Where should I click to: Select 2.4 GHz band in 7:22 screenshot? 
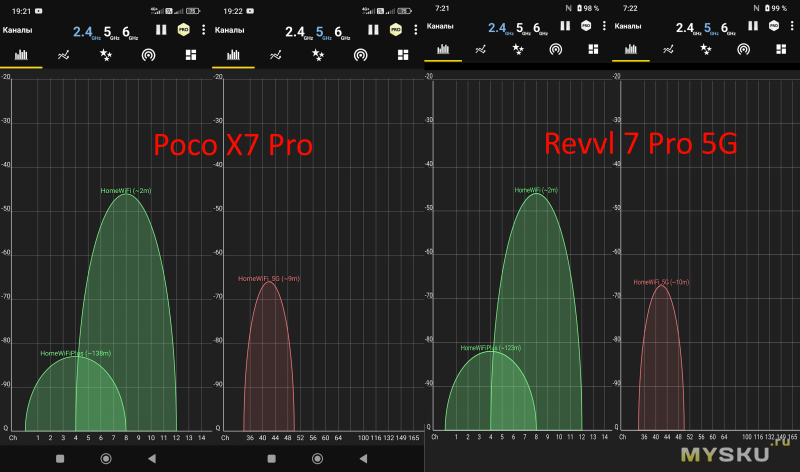click(x=688, y=29)
